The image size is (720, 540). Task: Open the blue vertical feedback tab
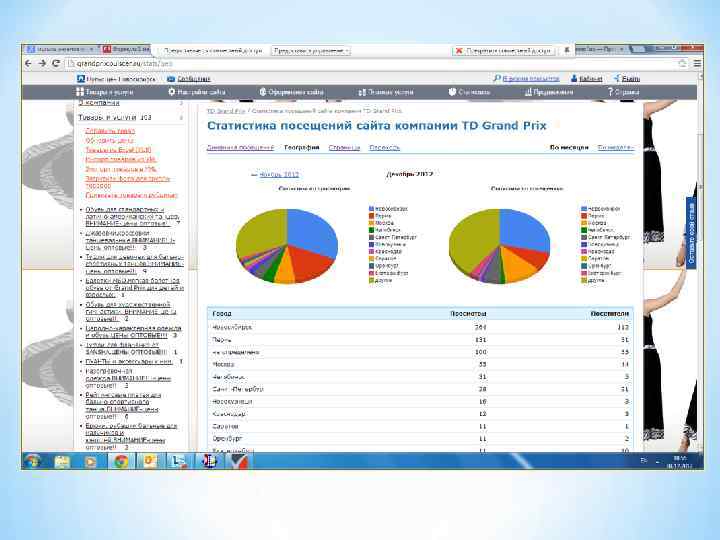tap(691, 233)
